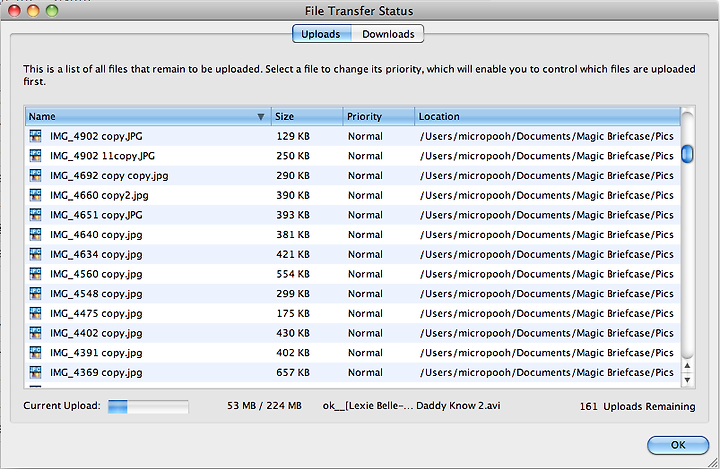Click the 390 KB size cell
720x469 pixels.
click(x=293, y=196)
